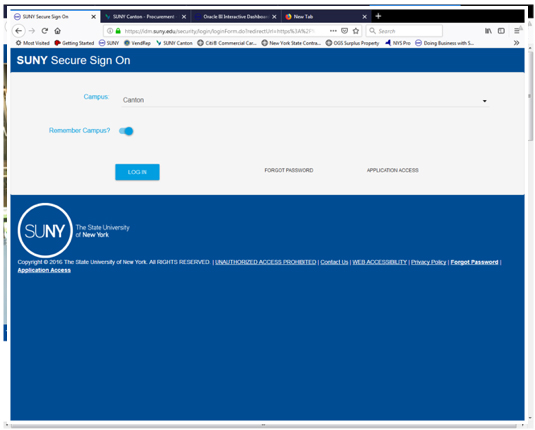Screen dimensions: 535x430
Task: Reload the page with the refresh icon
Action: (45, 31)
